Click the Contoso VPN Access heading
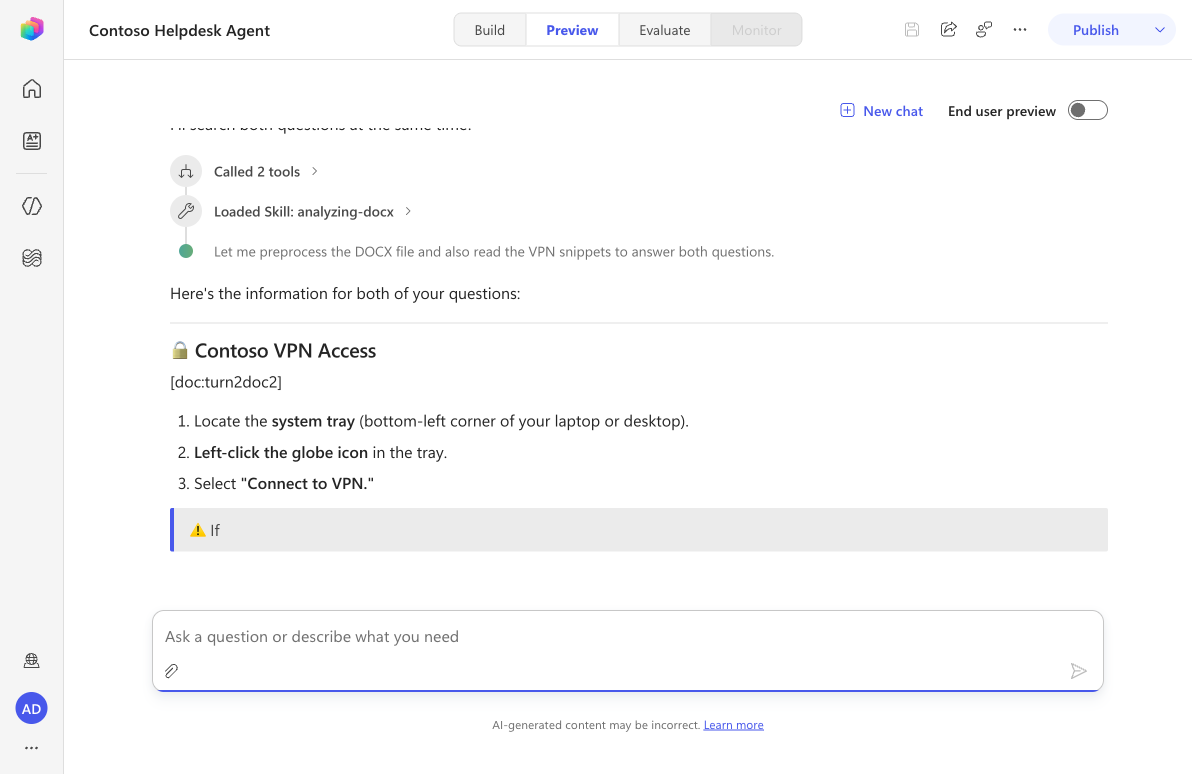Screen dimensions: 1192x774 point(285,351)
